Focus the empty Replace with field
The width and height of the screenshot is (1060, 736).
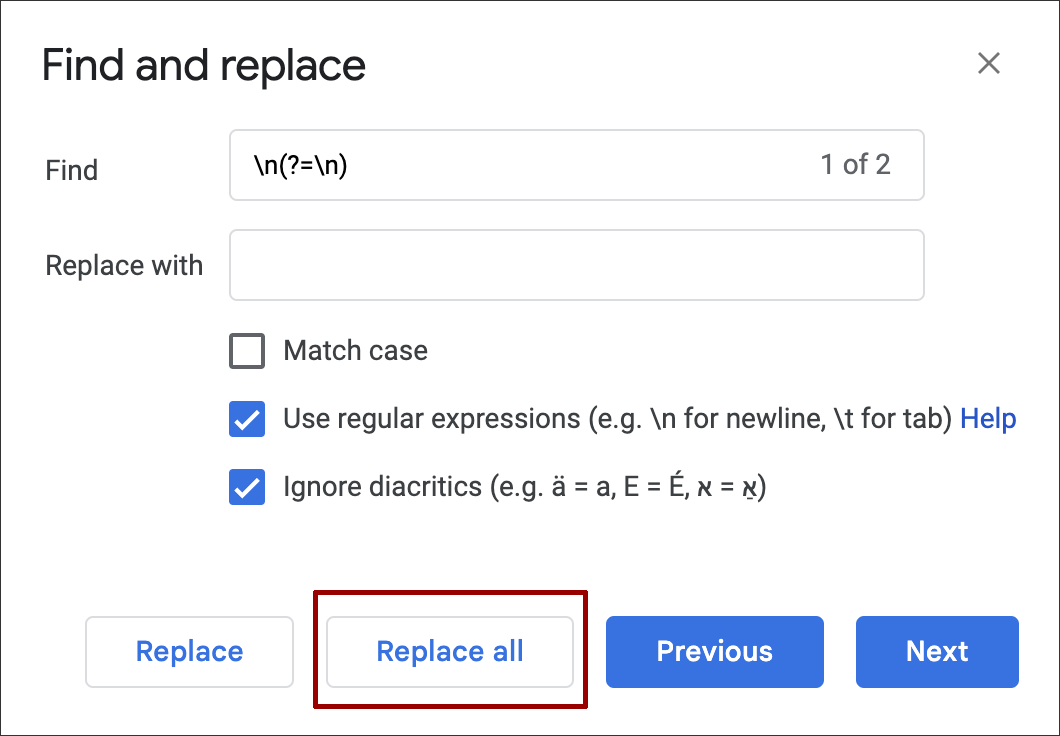pyautogui.click(x=576, y=265)
